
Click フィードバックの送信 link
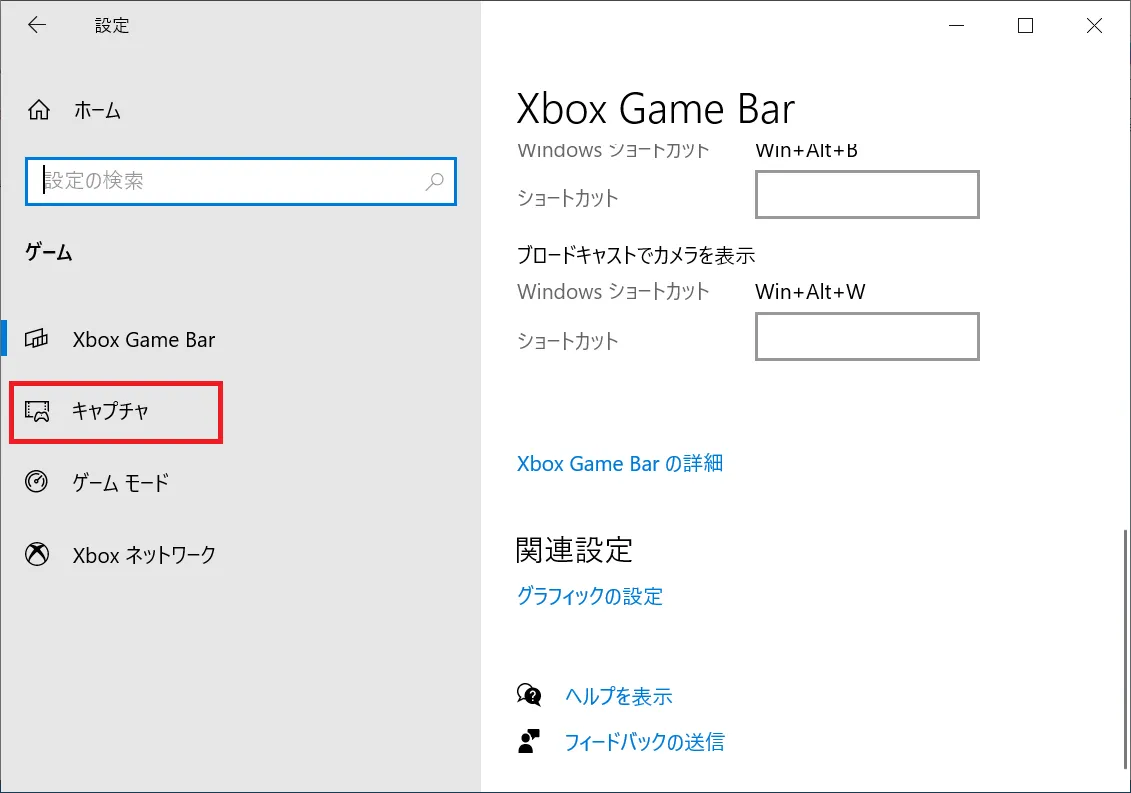[644, 742]
